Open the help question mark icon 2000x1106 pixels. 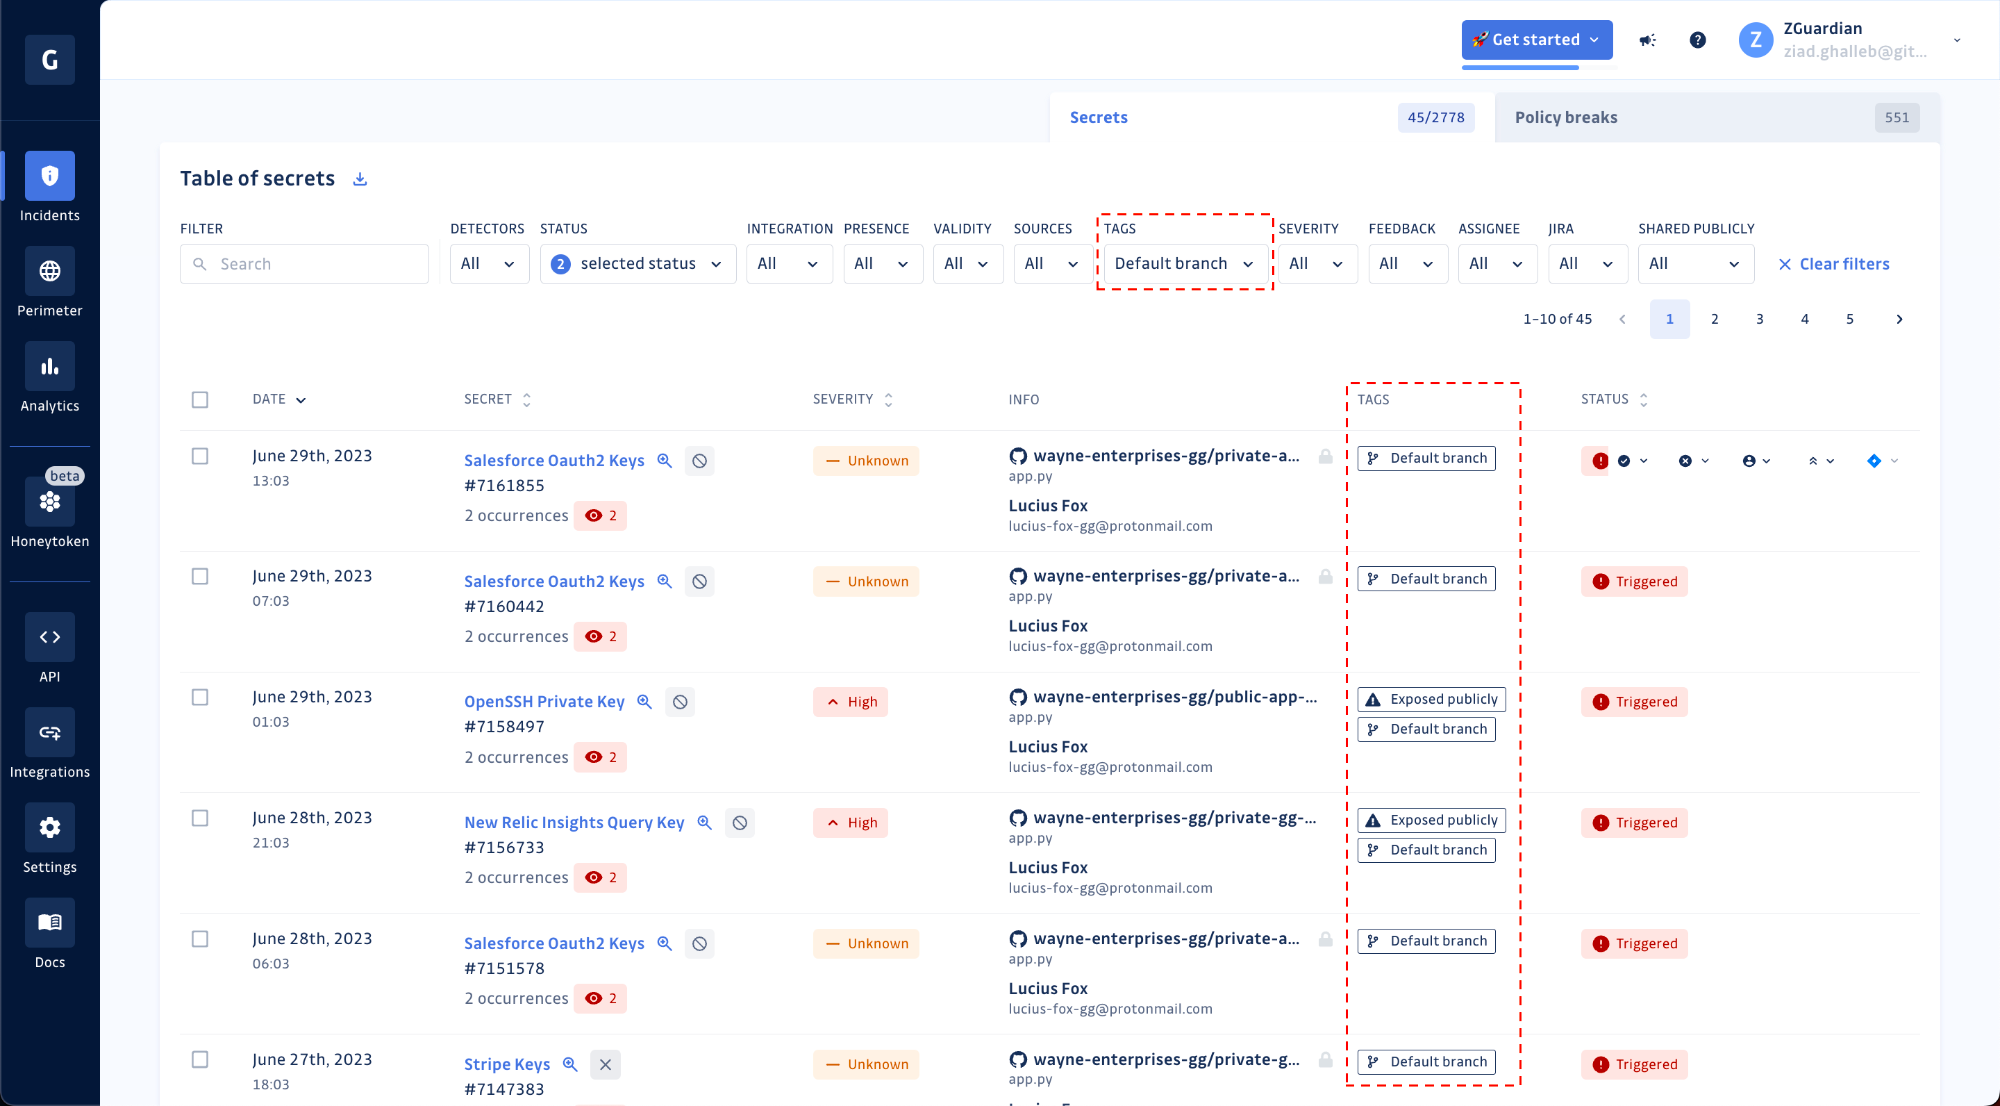pyautogui.click(x=1697, y=40)
